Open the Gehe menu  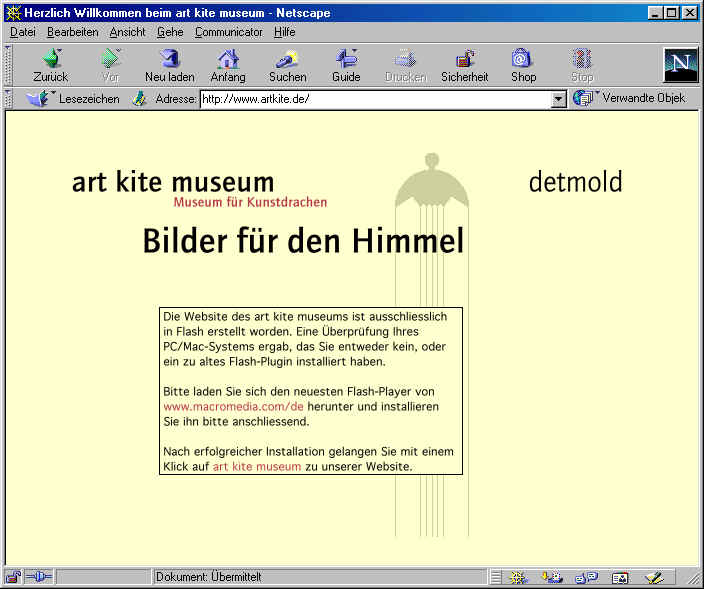170,32
